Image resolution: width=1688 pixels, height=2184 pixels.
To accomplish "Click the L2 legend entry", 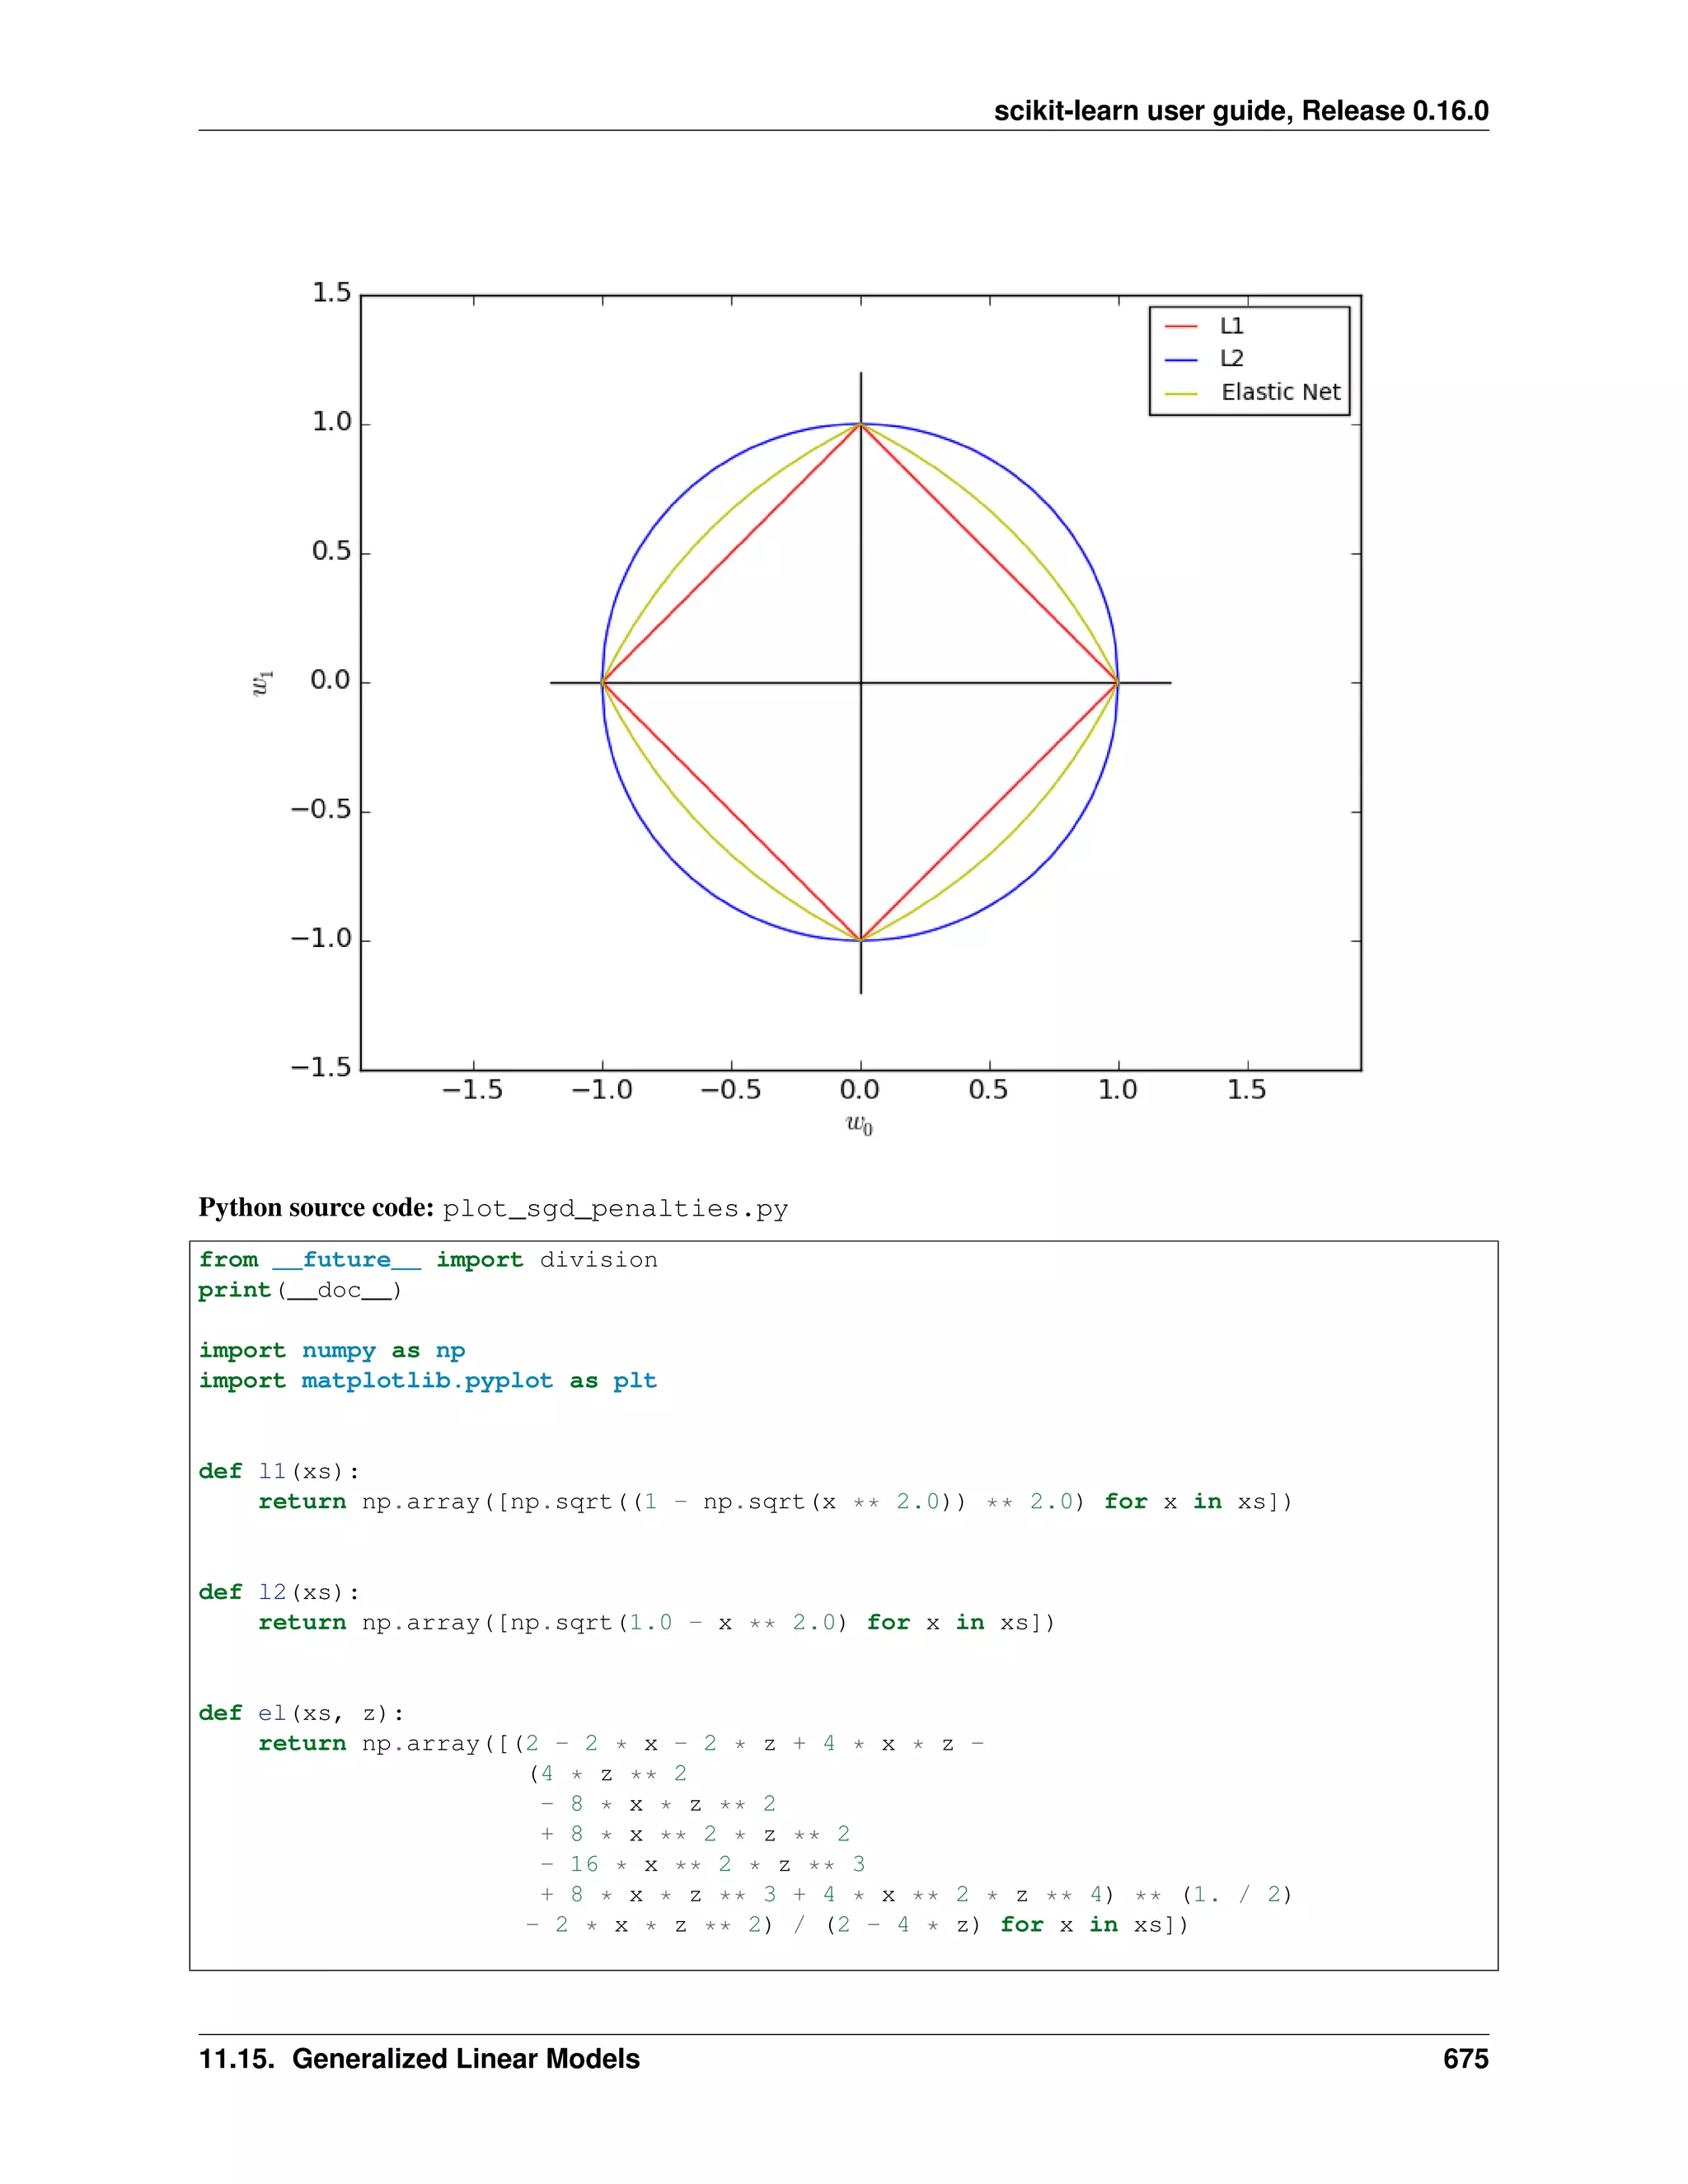I will 1204,359.
